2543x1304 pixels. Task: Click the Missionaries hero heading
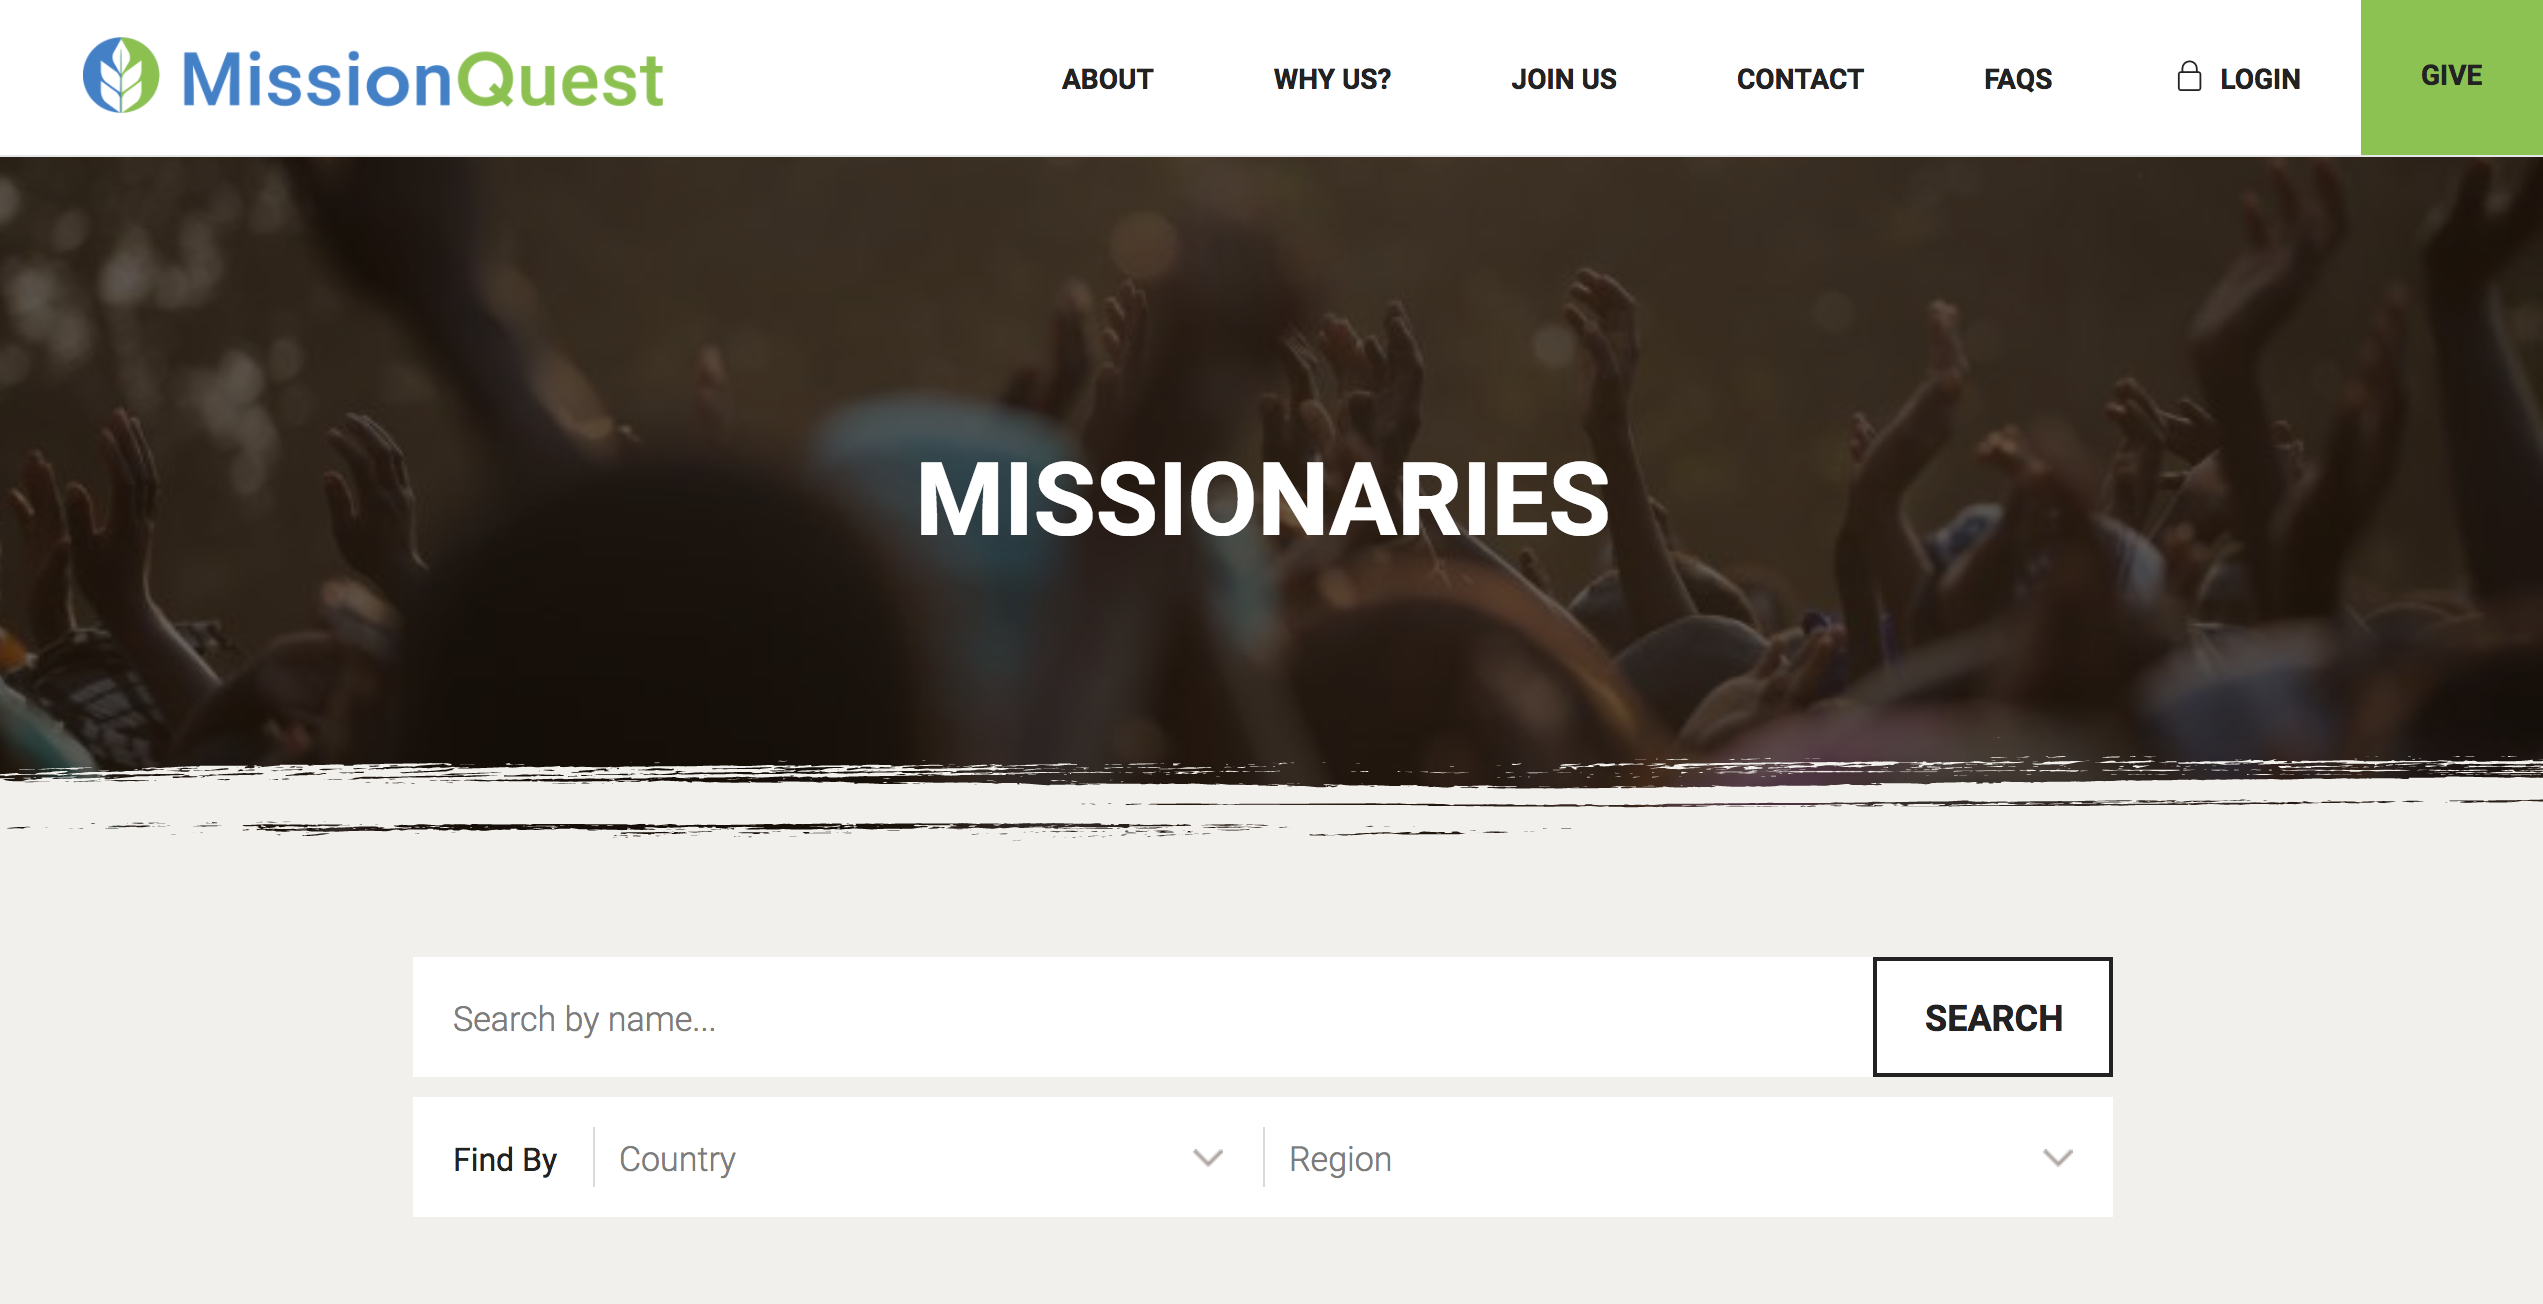(x=1263, y=499)
